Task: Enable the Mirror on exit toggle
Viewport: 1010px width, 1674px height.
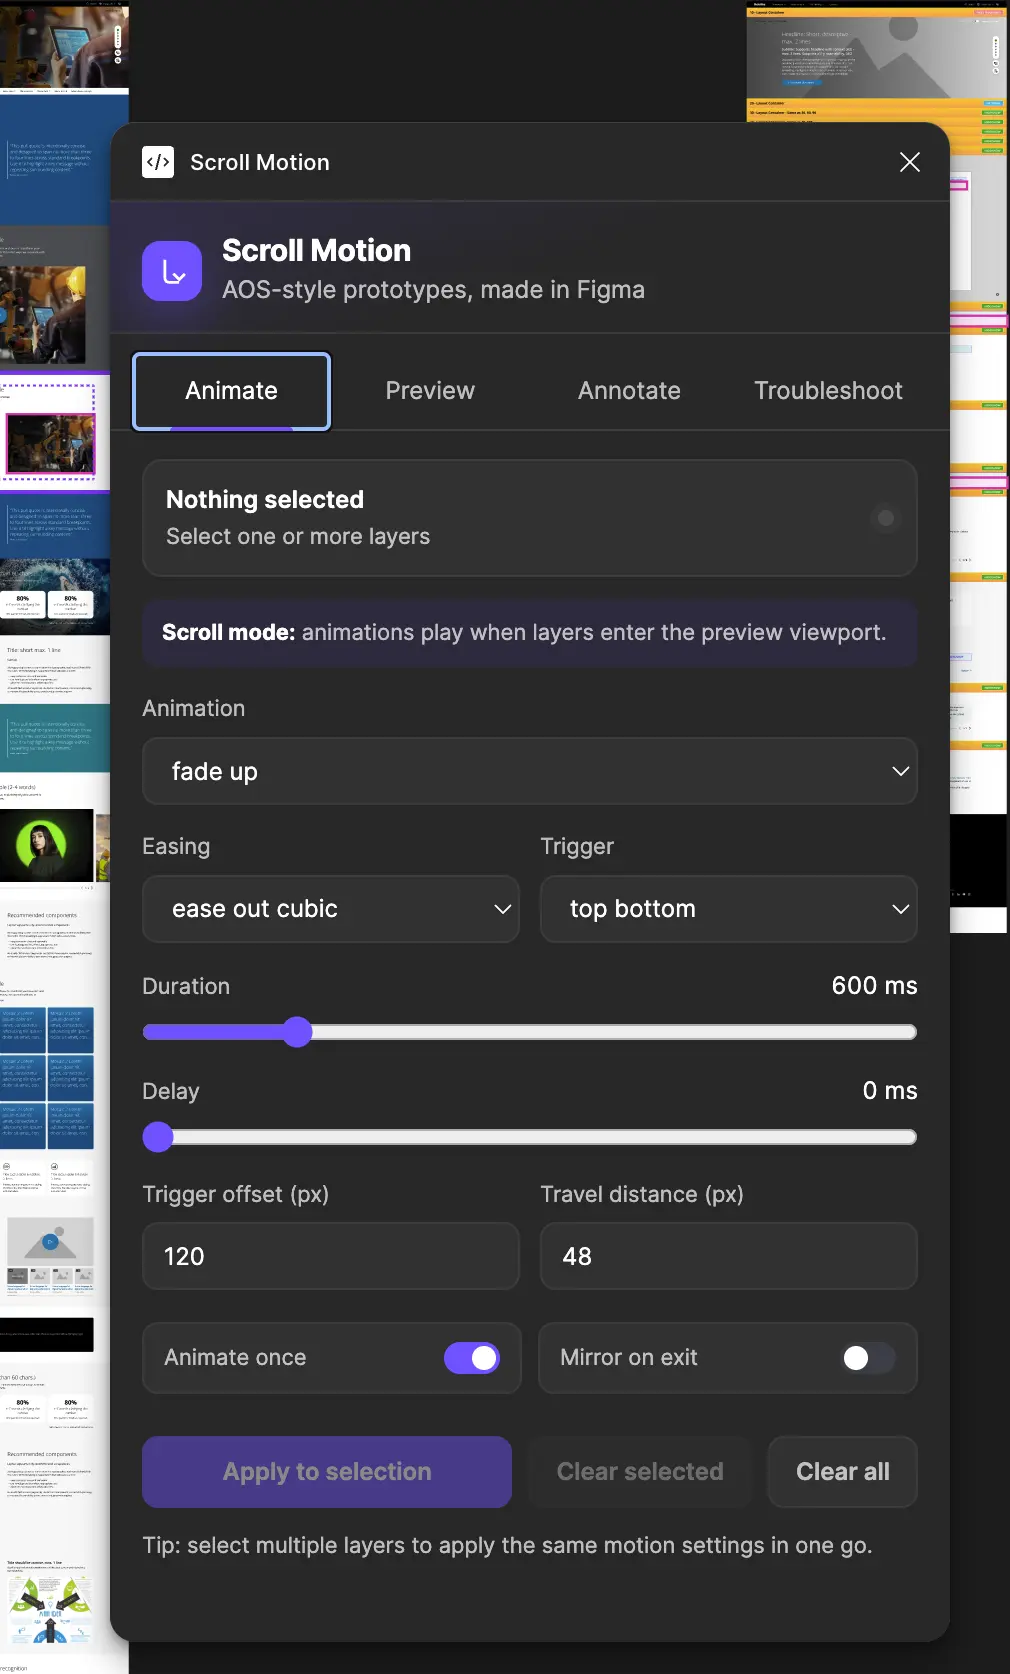Action: coord(868,1358)
